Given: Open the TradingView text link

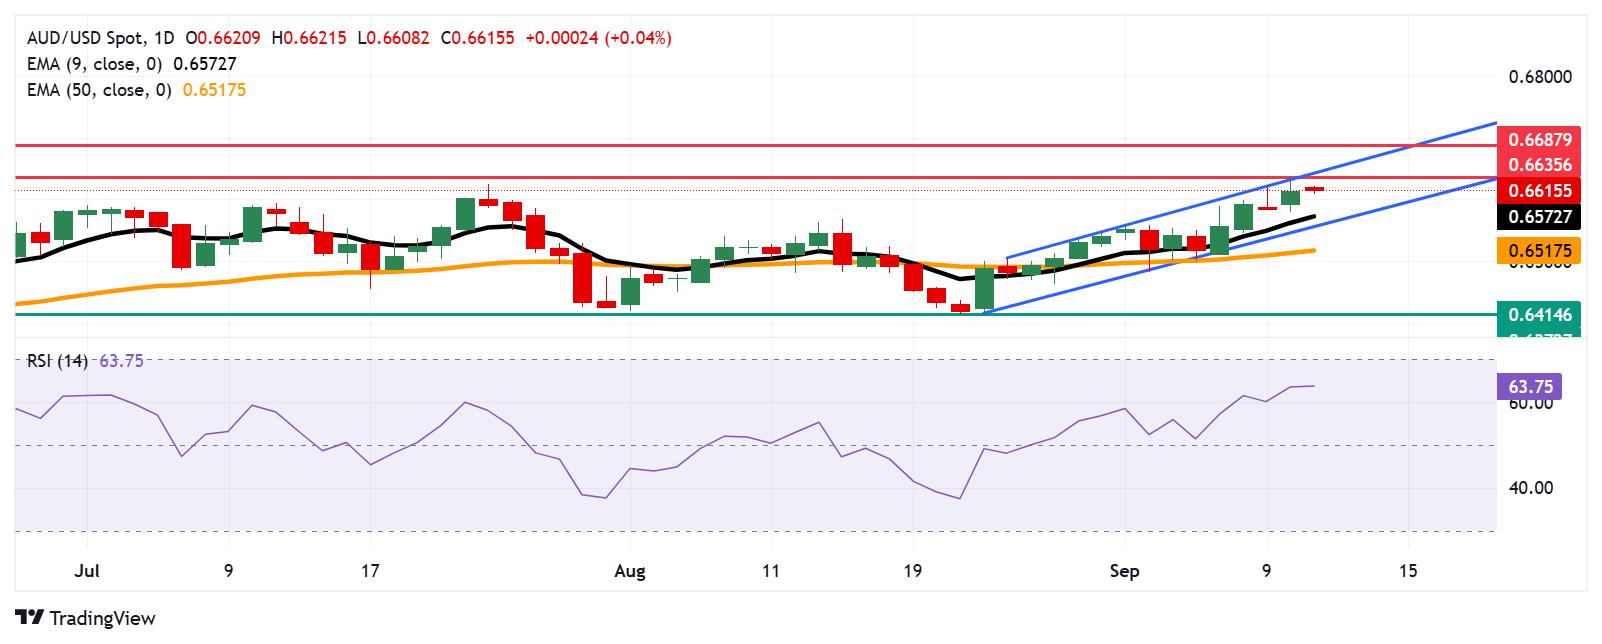Looking at the screenshot, I should pyautogui.click(x=102, y=618).
